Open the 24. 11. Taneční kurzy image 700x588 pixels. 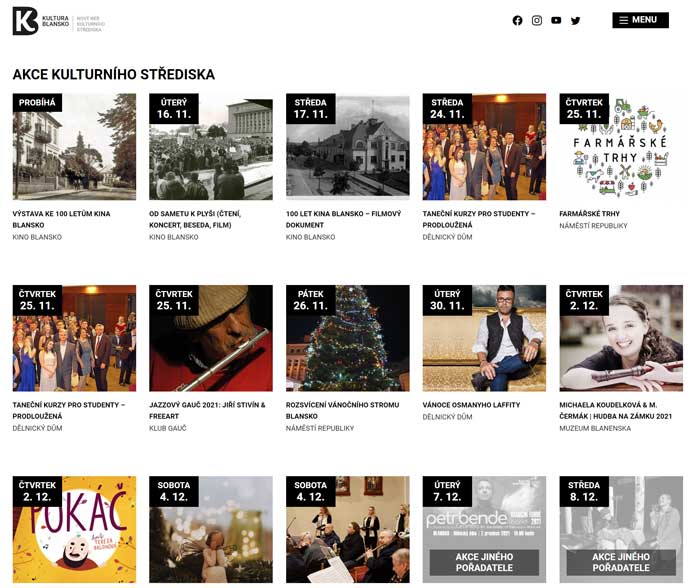484,146
